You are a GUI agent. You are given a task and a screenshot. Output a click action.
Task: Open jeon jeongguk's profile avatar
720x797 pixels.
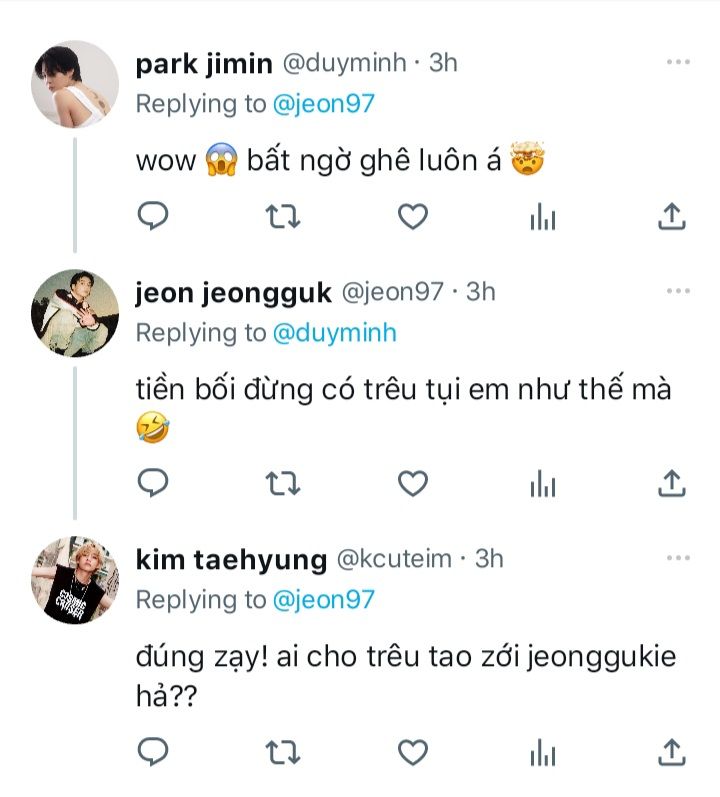tap(77, 312)
